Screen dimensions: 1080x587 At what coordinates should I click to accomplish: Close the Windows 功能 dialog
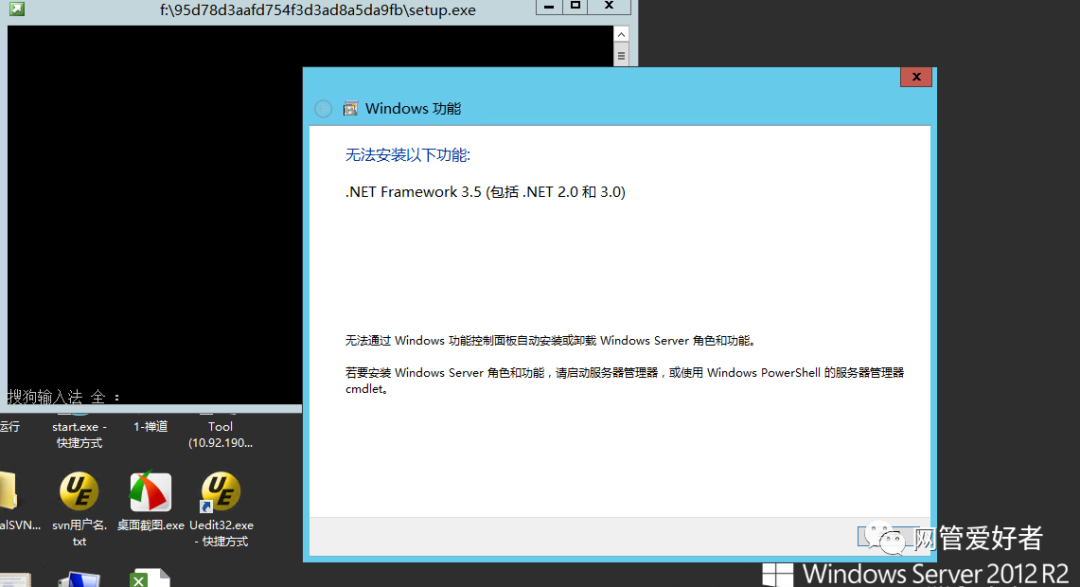coord(915,76)
